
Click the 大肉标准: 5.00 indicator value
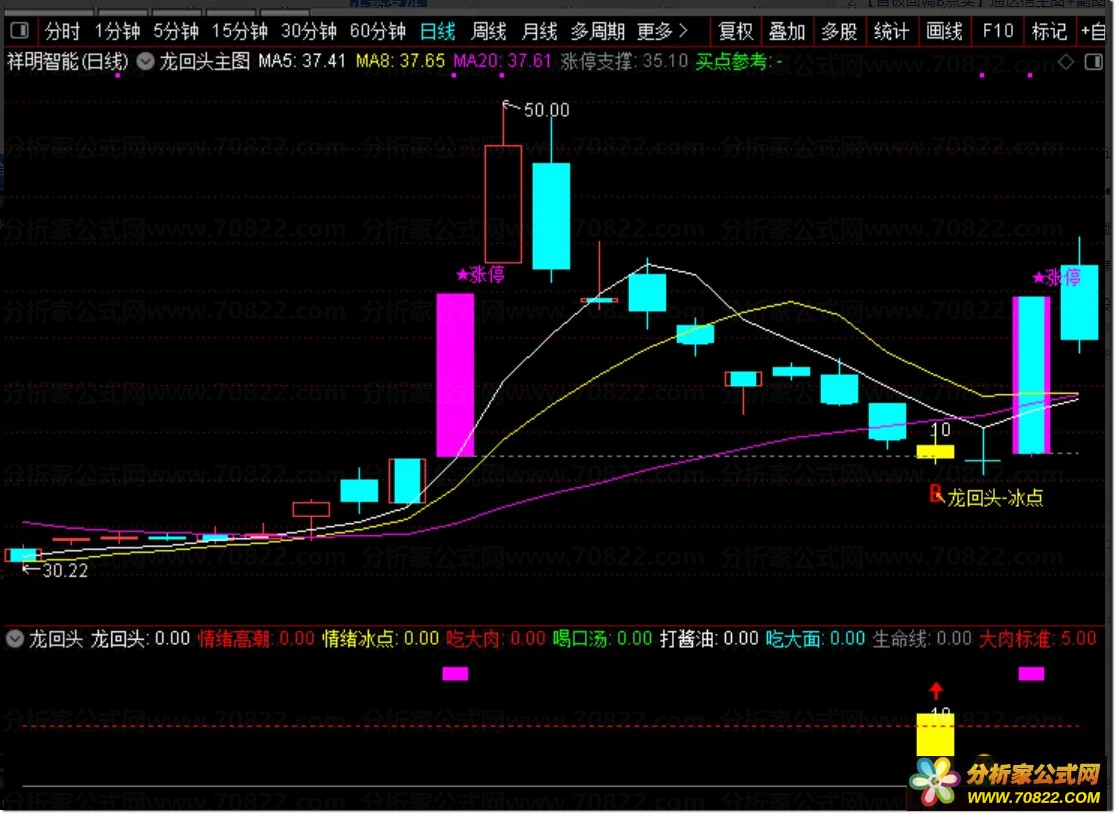click(x=1038, y=639)
